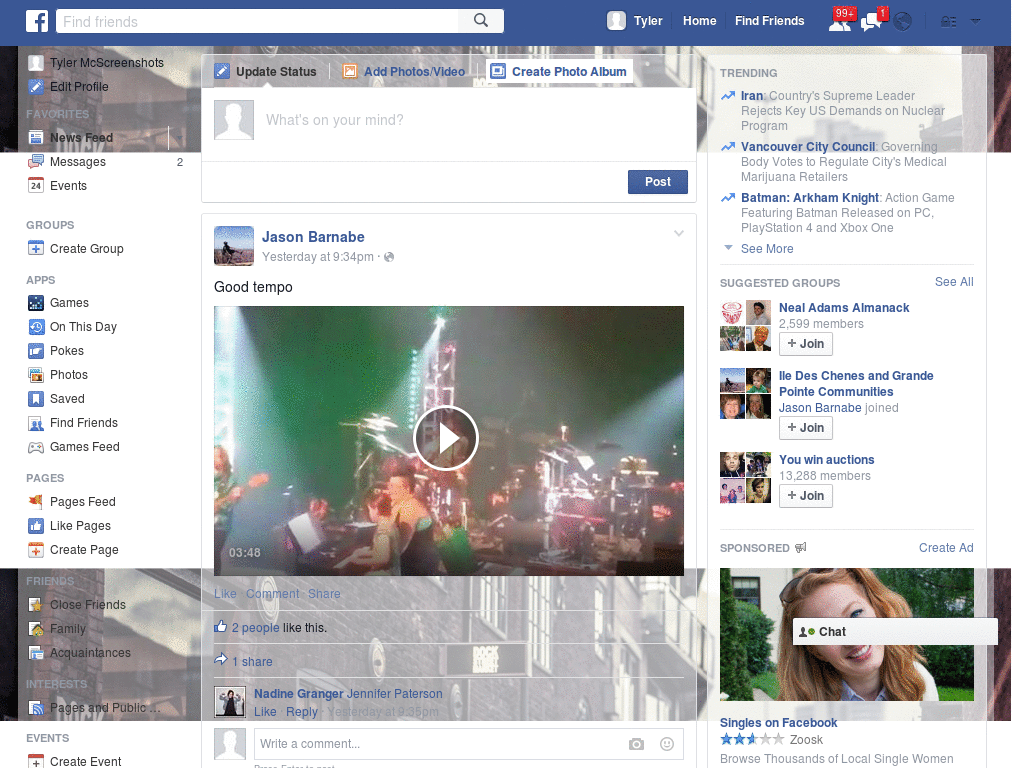Open account menu dropdown arrow
The width and height of the screenshot is (1024, 768).
[x=976, y=22]
